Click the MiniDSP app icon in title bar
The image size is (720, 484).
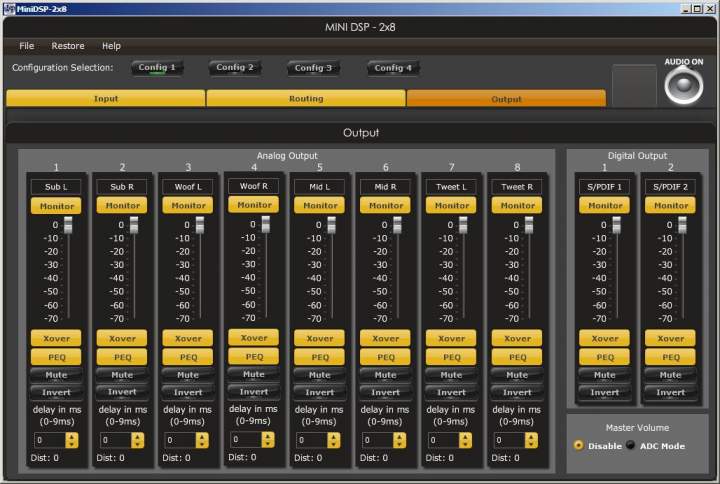pyautogui.click(x=9, y=9)
